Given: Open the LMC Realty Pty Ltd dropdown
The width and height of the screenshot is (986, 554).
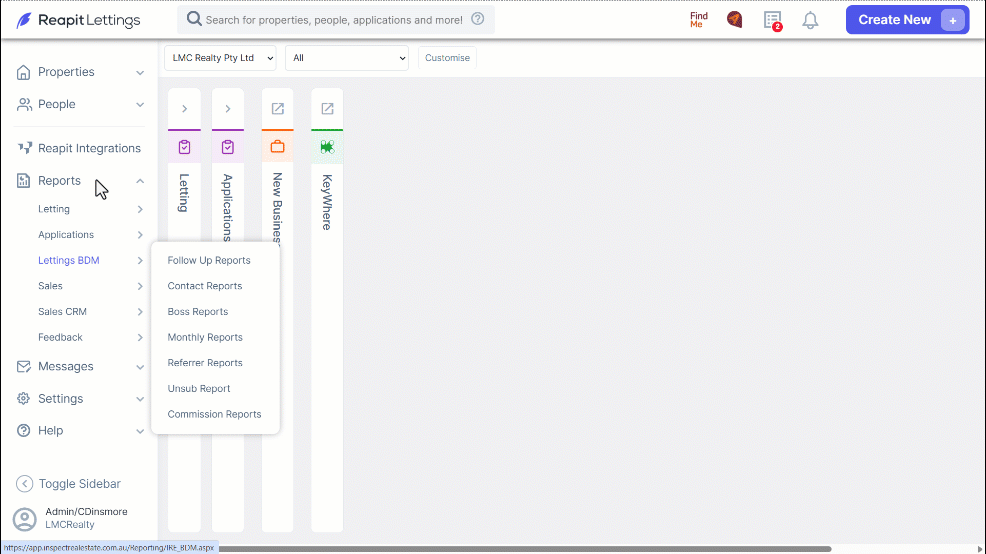Looking at the screenshot, I should coord(220,58).
